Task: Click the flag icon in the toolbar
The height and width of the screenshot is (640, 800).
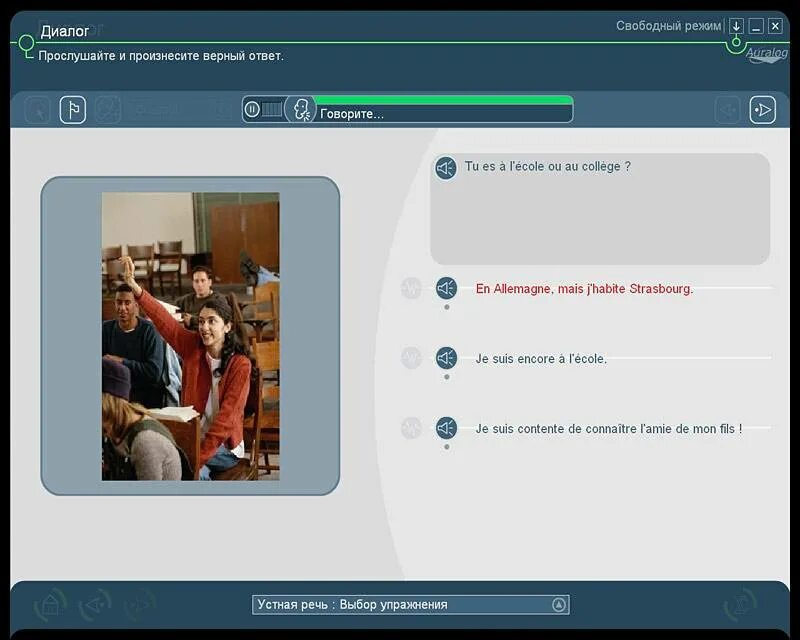Action: 72,110
